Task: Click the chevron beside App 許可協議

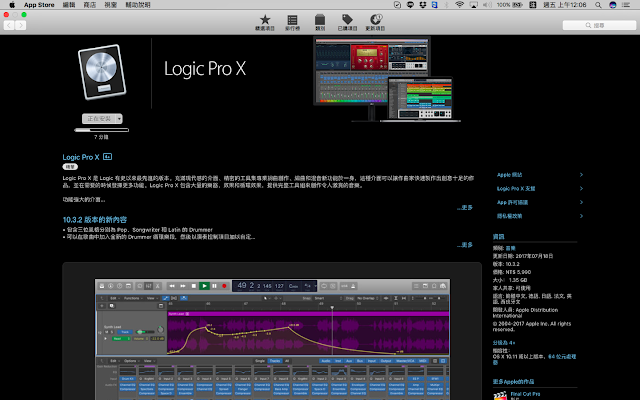Action: tap(581, 202)
